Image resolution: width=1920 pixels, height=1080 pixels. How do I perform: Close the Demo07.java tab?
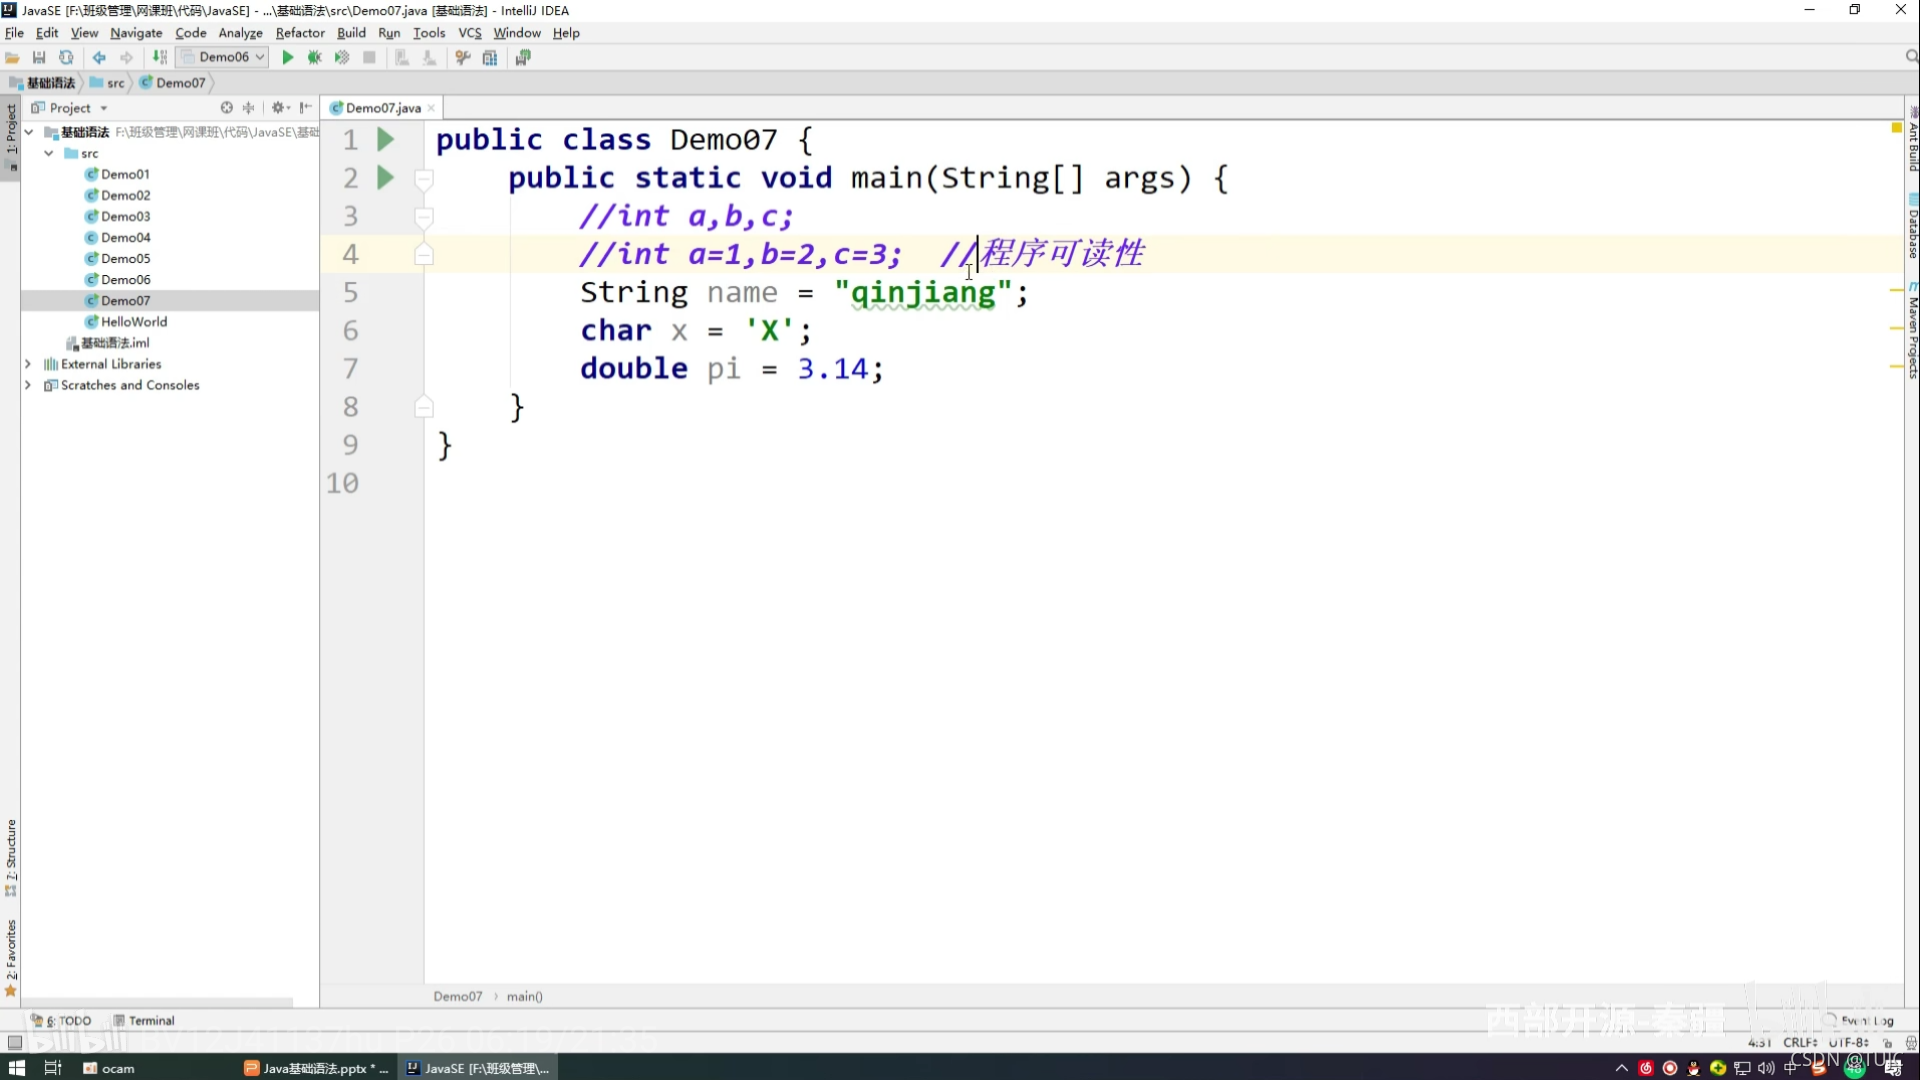click(x=431, y=108)
